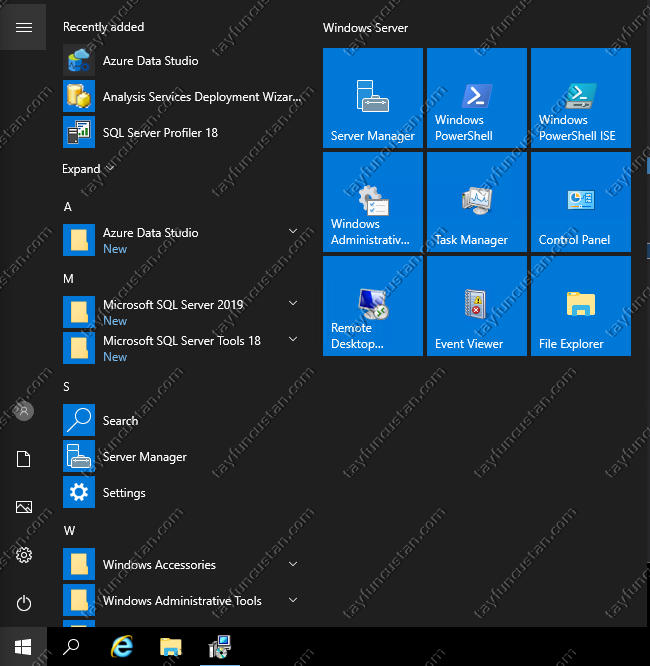Open Settings from the app list
650x666 pixels.
coord(183,493)
